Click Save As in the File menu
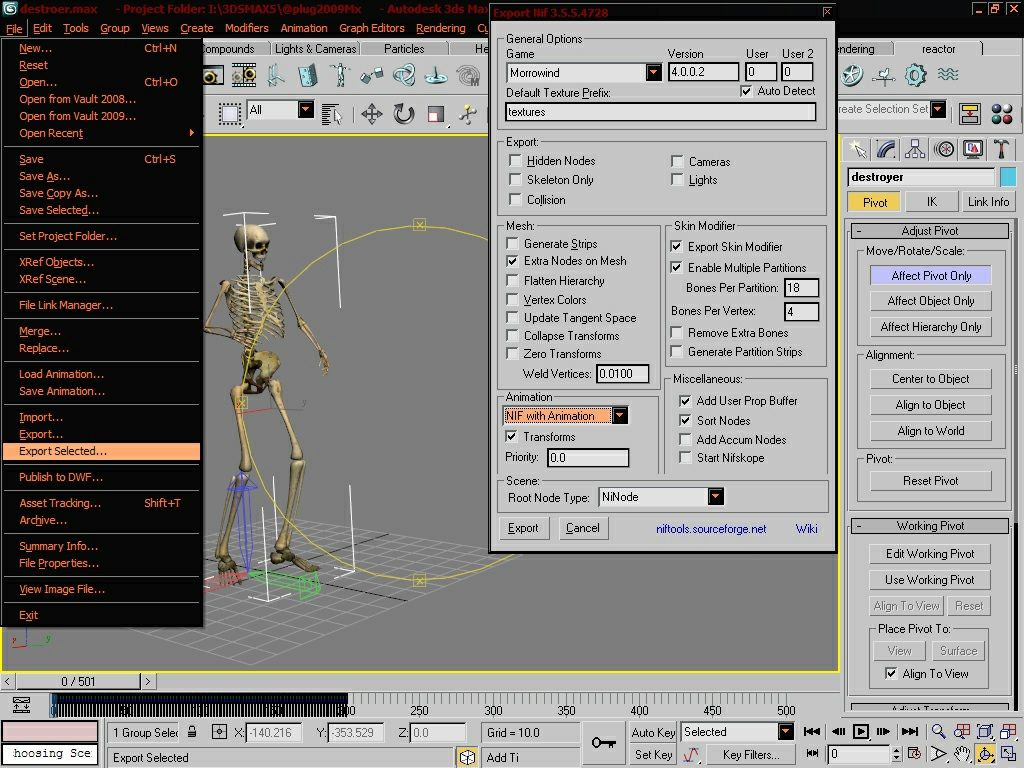The height and width of the screenshot is (768, 1024). tap(101, 176)
